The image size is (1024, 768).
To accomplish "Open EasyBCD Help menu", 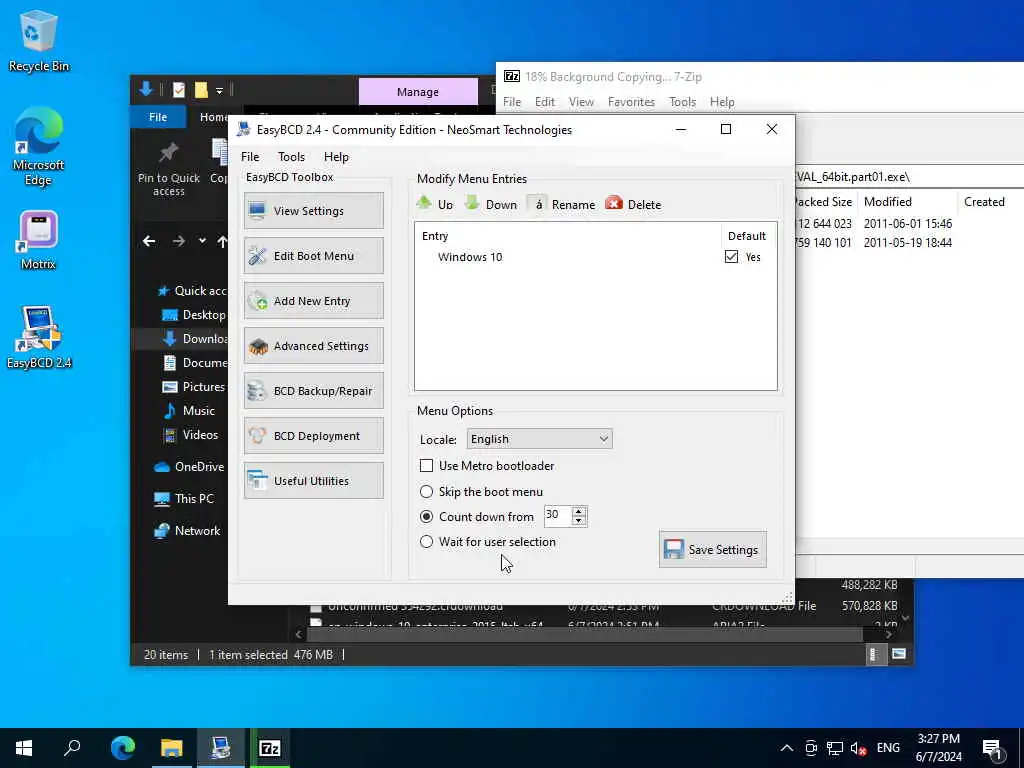I will point(336,157).
